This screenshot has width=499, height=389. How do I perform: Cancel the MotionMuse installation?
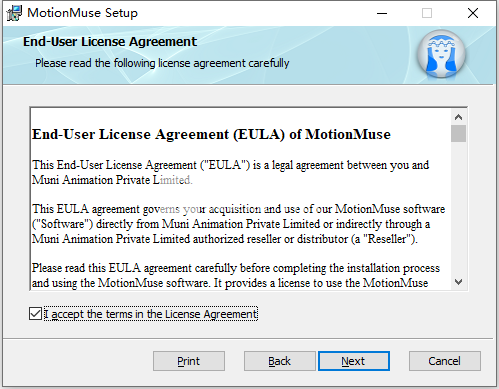pos(445,361)
